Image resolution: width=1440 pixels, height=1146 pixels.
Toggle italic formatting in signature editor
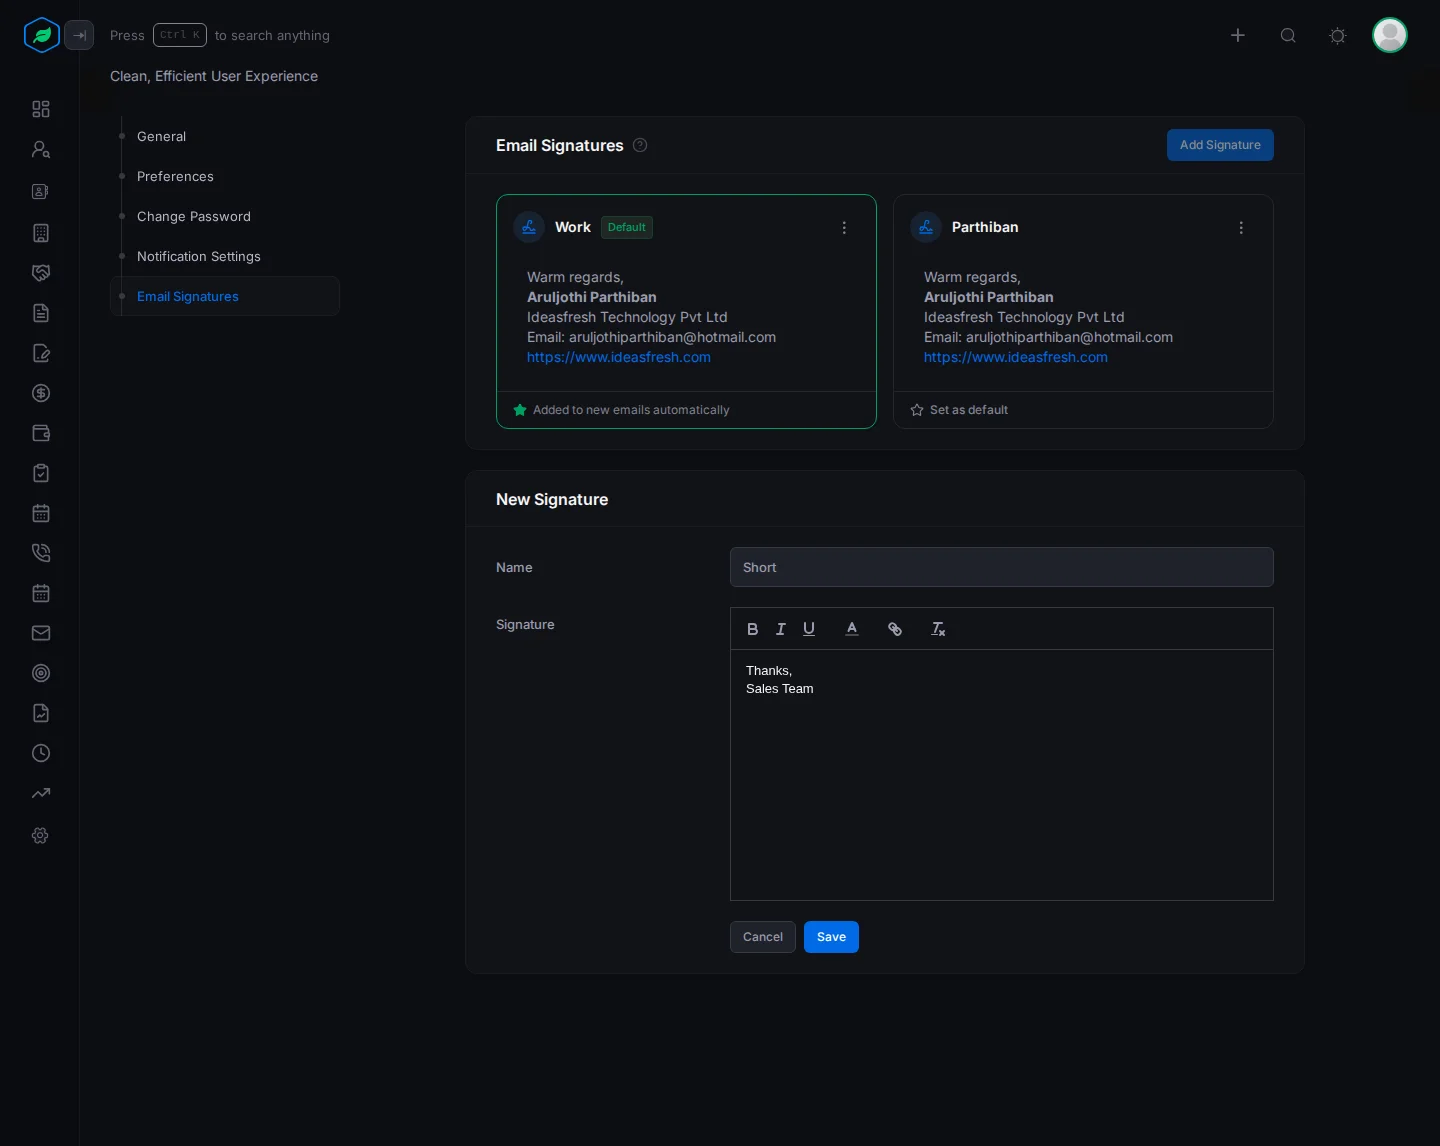(781, 629)
